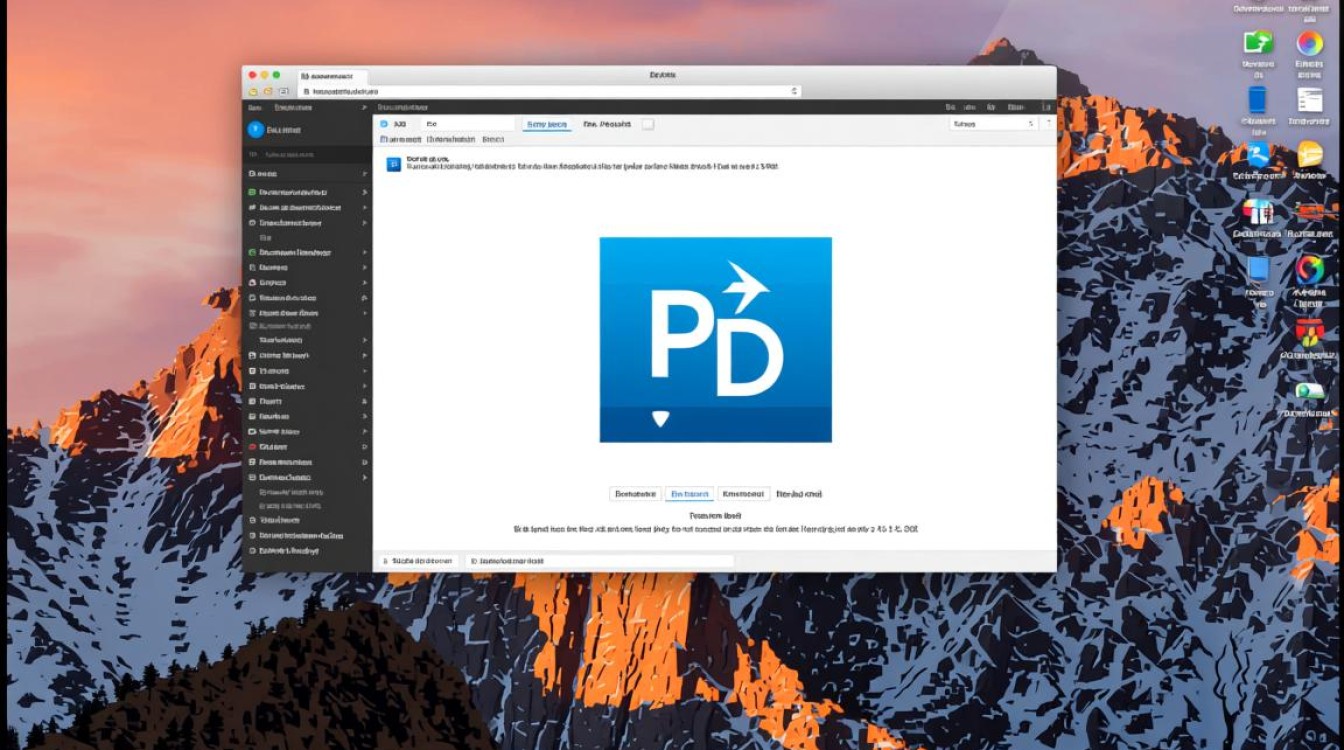Open the green arrow icon on desktop

click(1258, 43)
